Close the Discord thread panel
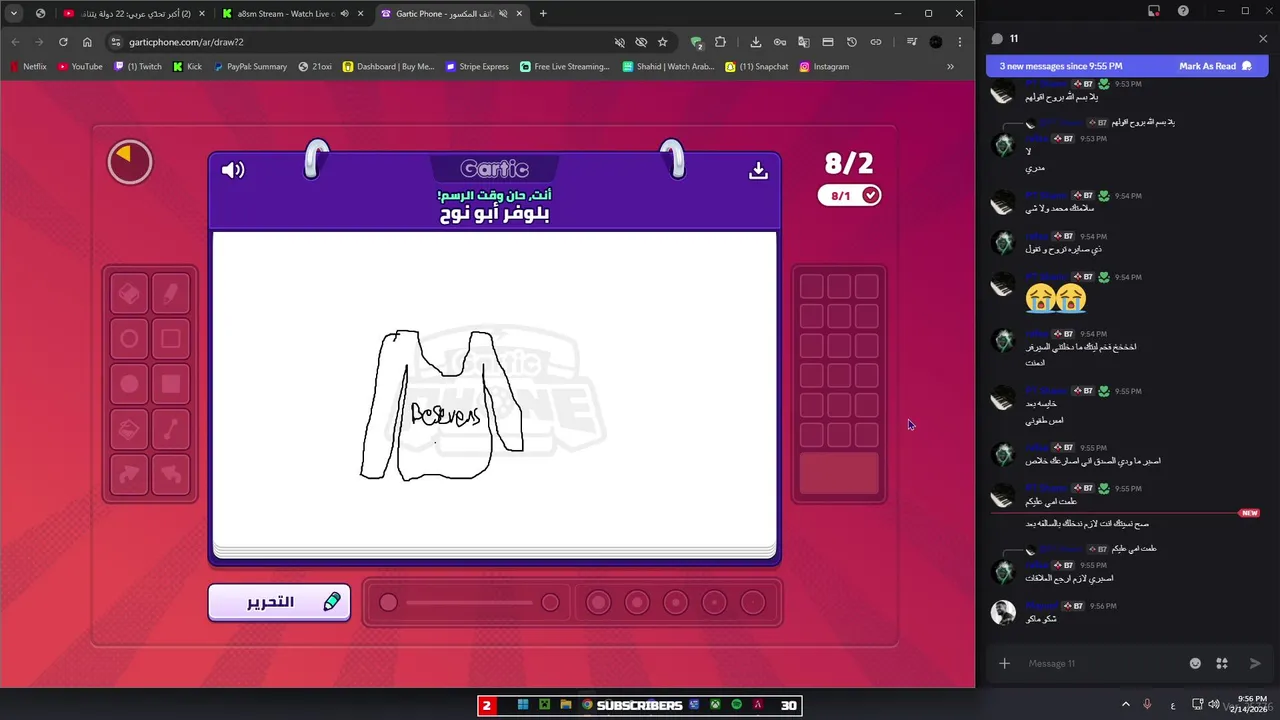Screen dimensions: 1280x720 (1263, 39)
